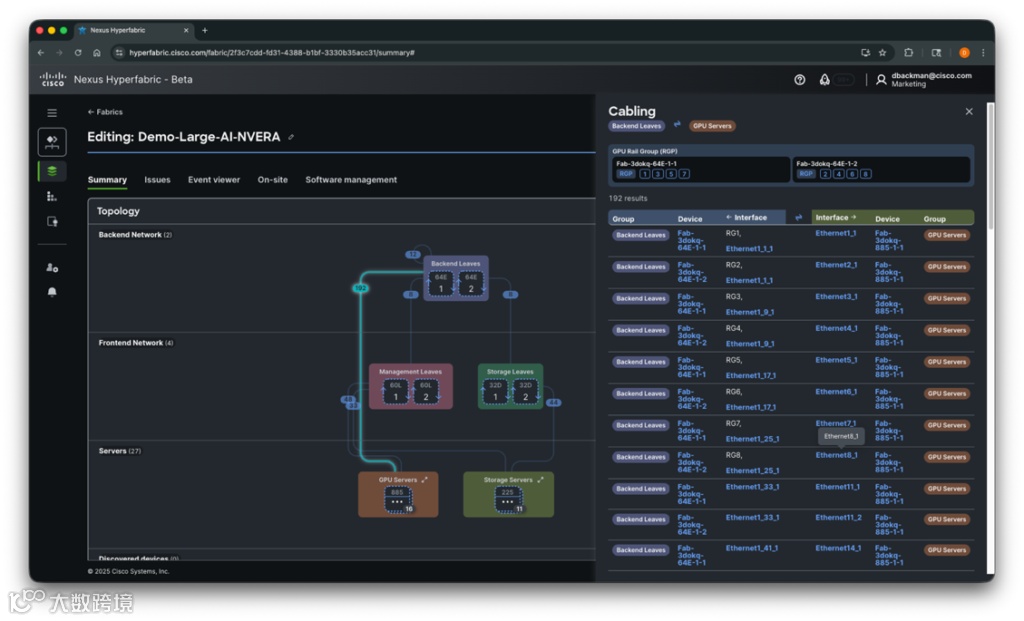Open the 225 storage server stack
This screenshot has width=1024, height=621.
[x=507, y=500]
